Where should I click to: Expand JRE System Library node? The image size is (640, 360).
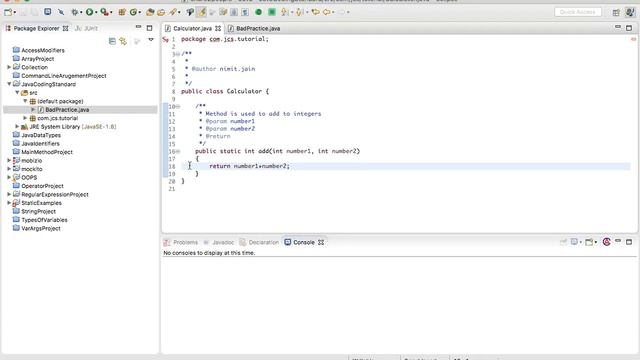click(x=17, y=127)
